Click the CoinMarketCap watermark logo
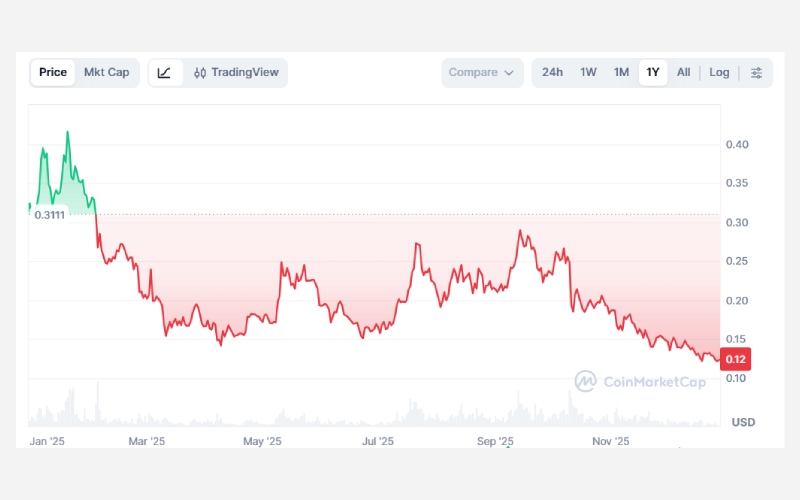Image resolution: width=800 pixels, height=500 pixels. coord(585,381)
